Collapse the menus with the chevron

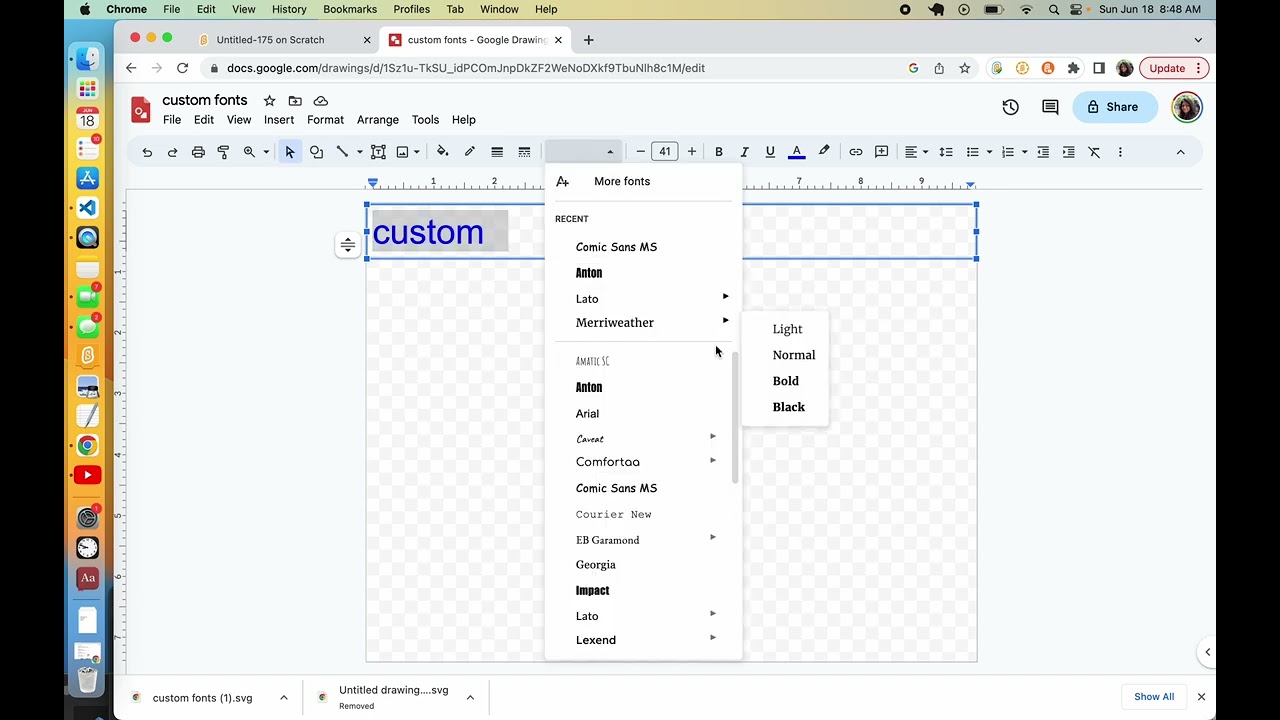pos(1180,152)
